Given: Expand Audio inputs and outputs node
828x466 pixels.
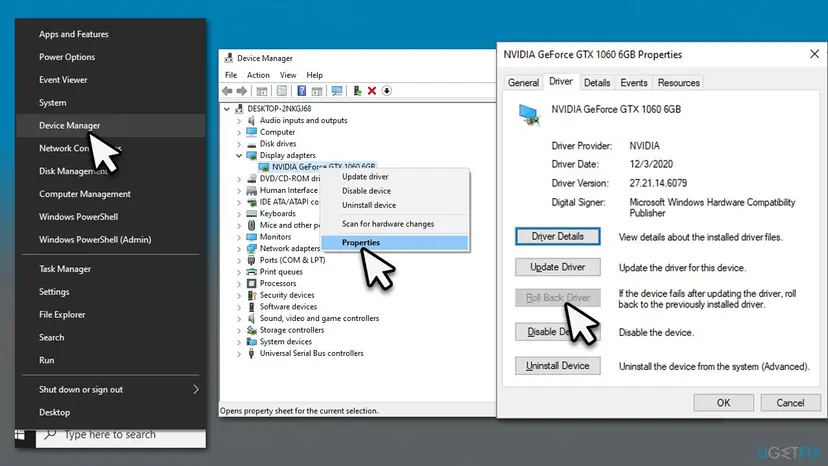Looking at the screenshot, I should pos(239,121).
